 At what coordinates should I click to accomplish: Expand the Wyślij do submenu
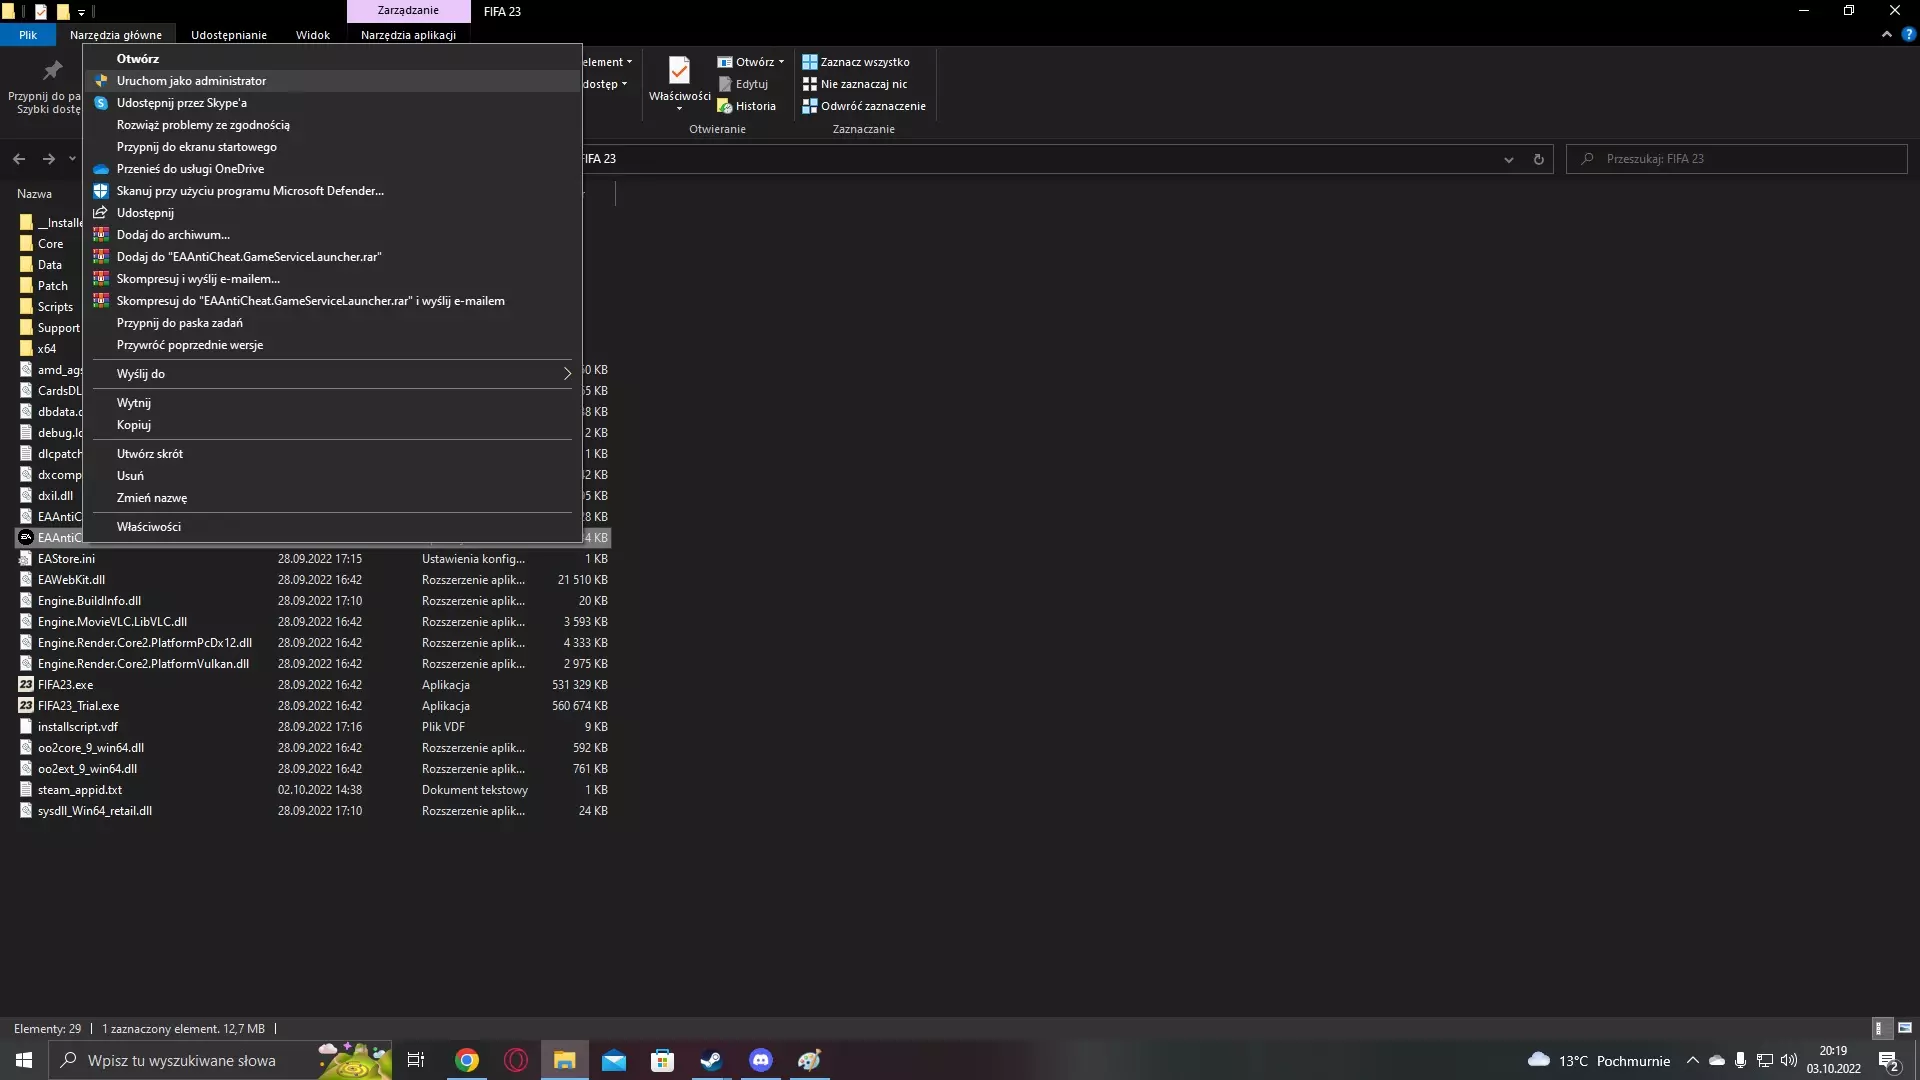(x=566, y=374)
